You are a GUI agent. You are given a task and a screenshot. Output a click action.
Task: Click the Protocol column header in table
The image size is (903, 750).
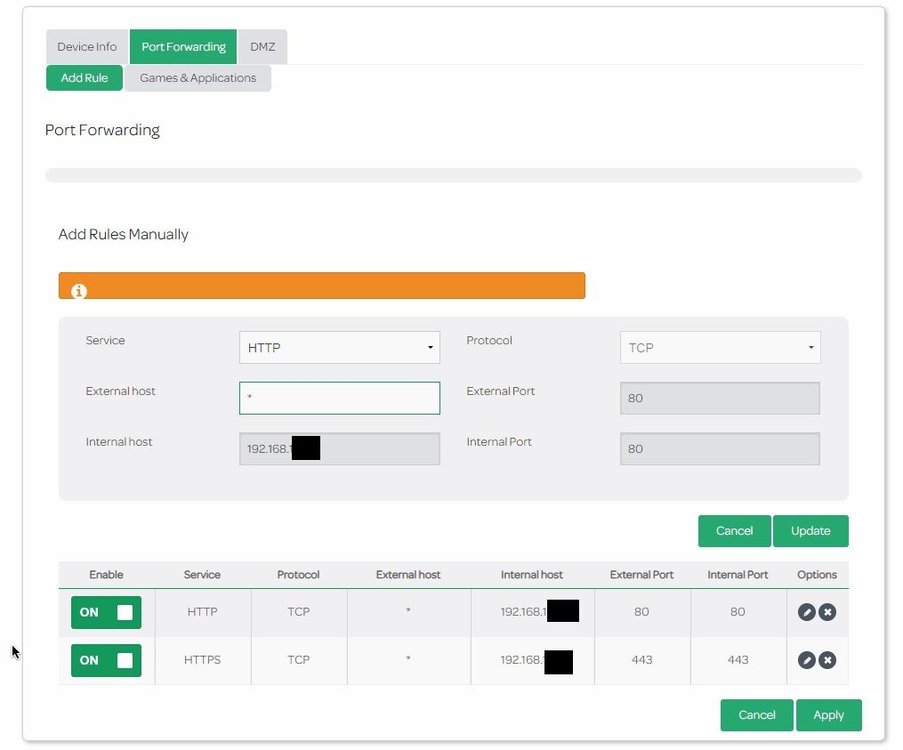pyautogui.click(x=298, y=574)
